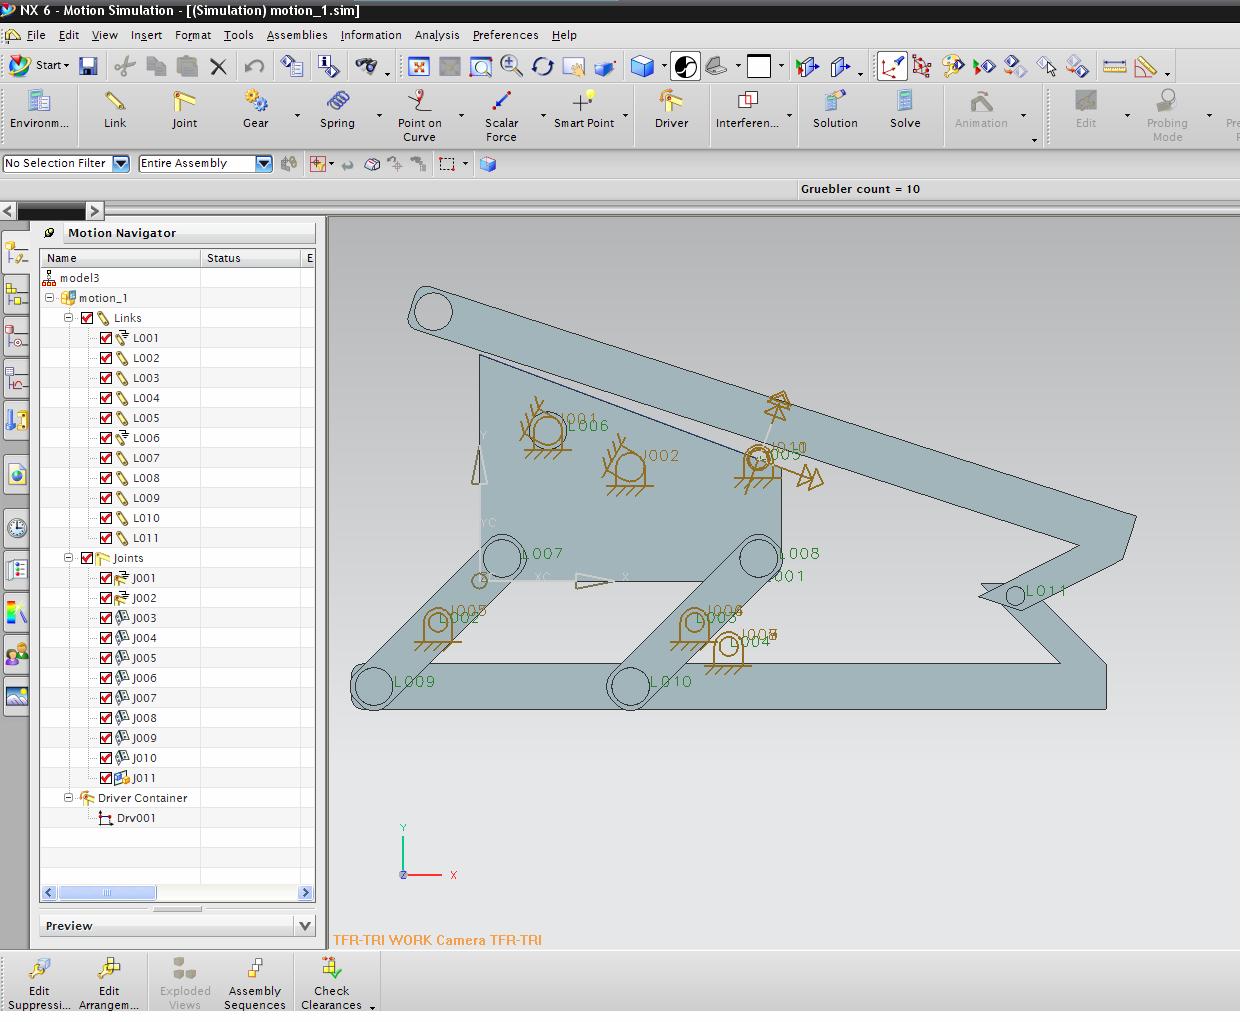The image size is (1250, 1022).
Task: Collapse the Joints tree node
Action: 69,558
